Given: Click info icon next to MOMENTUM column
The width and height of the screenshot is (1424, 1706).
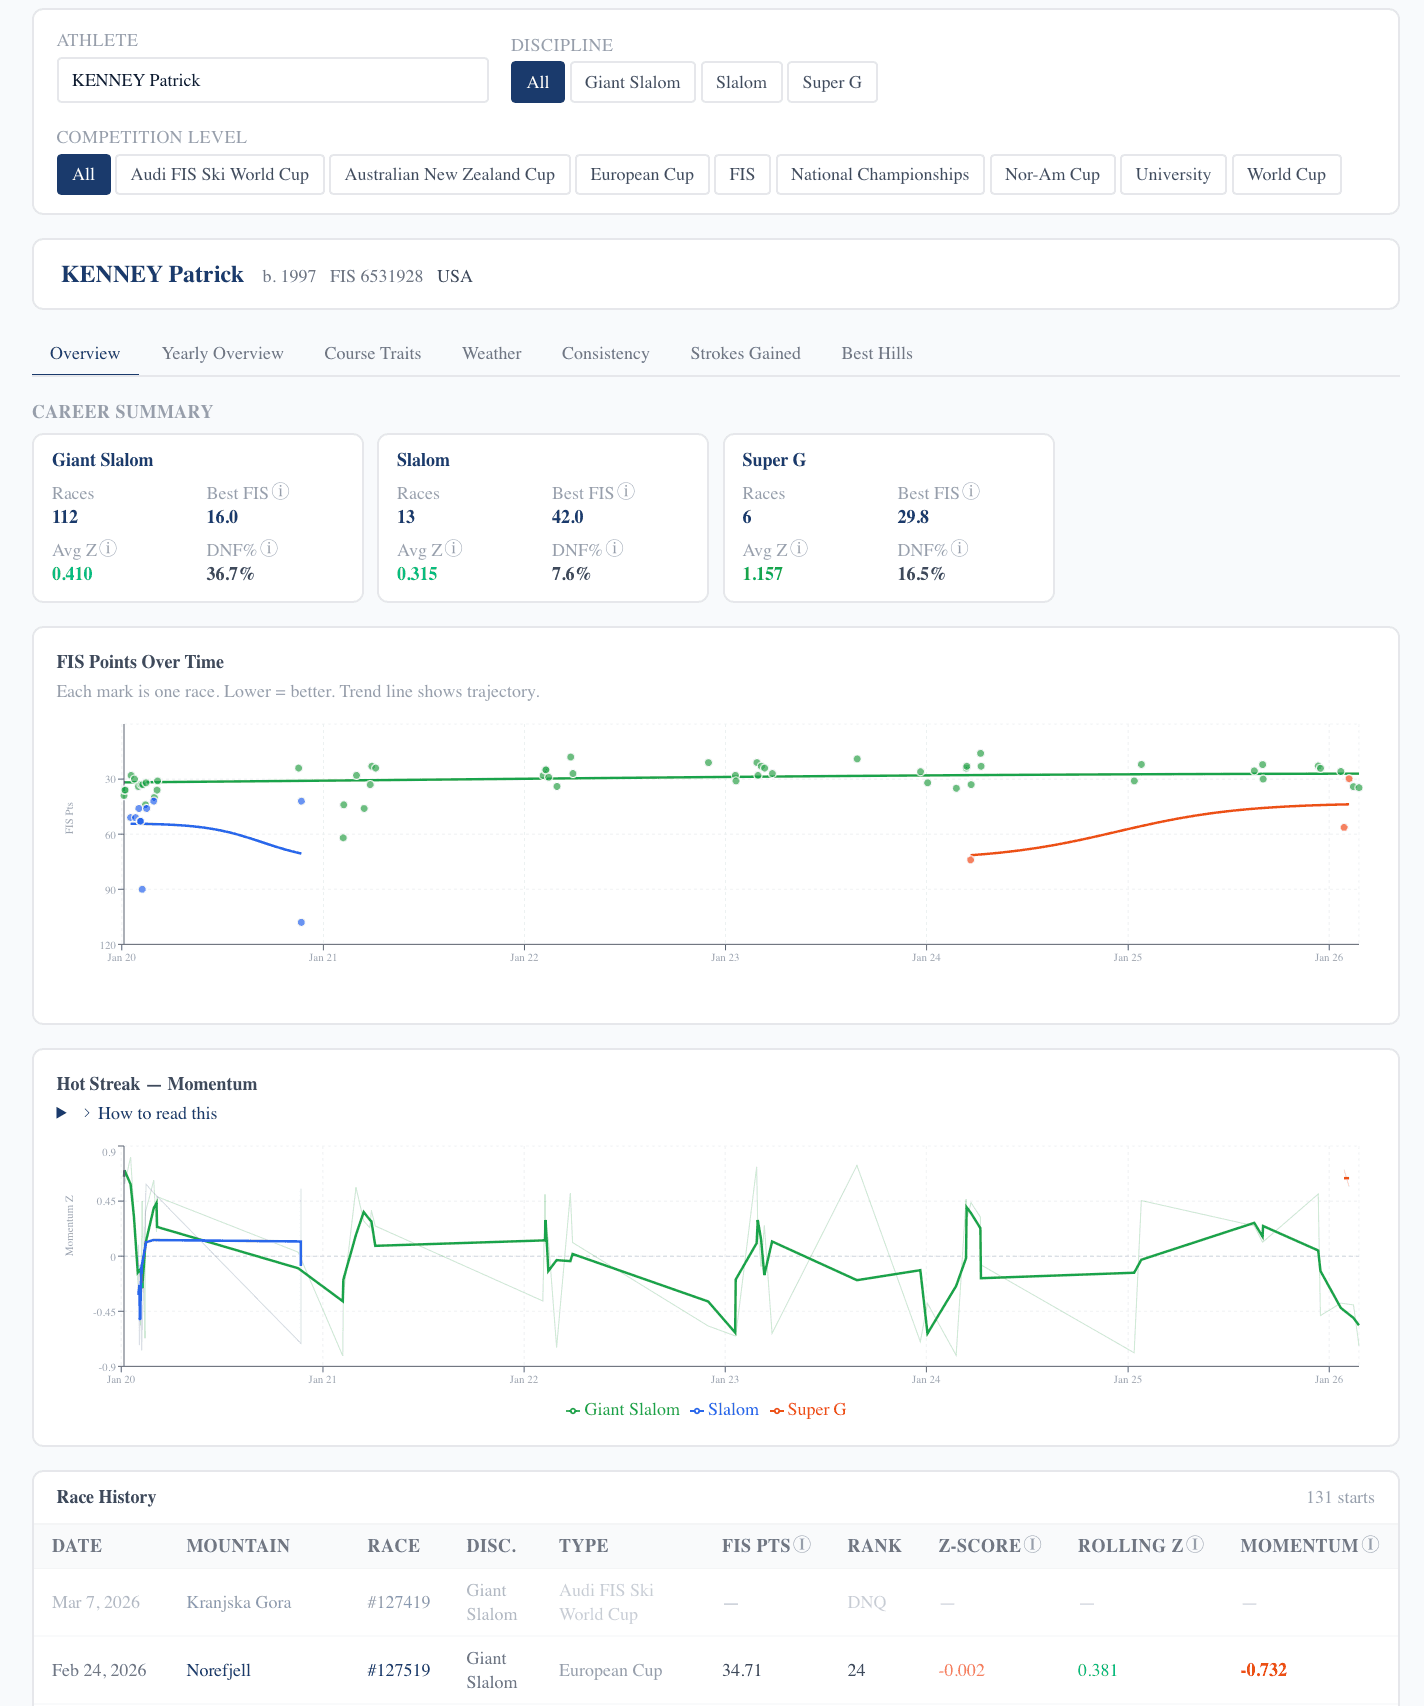Looking at the screenshot, I should (1371, 1544).
